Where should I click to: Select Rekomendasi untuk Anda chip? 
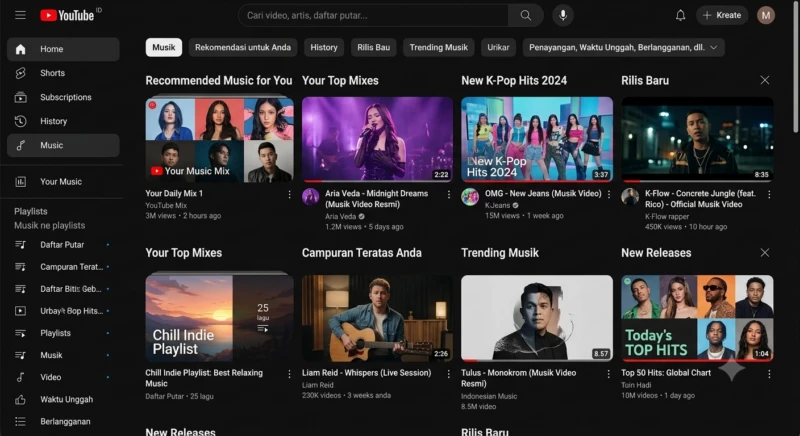tap(243, 47)
